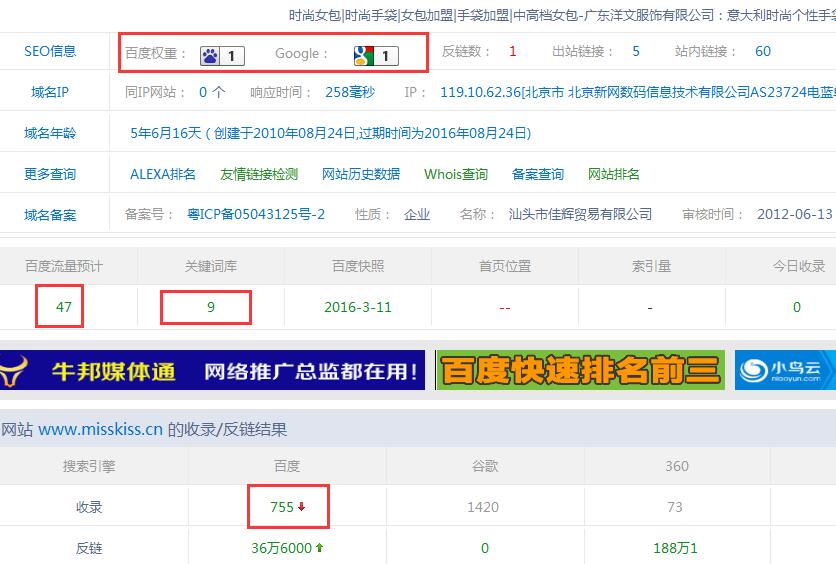Open the Baidu snapshot date 2016-3-11
The image size is (836, 564).
click(x=358, y=307)
